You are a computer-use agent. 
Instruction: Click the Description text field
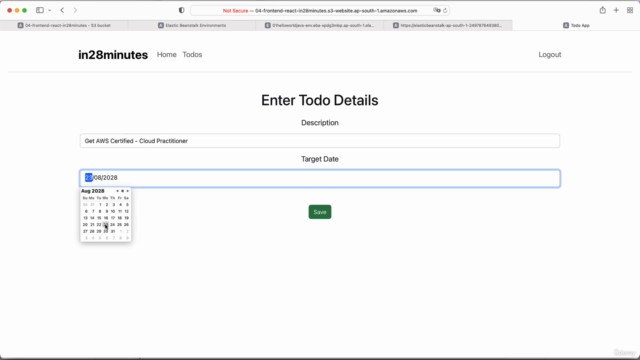[320, 141]
